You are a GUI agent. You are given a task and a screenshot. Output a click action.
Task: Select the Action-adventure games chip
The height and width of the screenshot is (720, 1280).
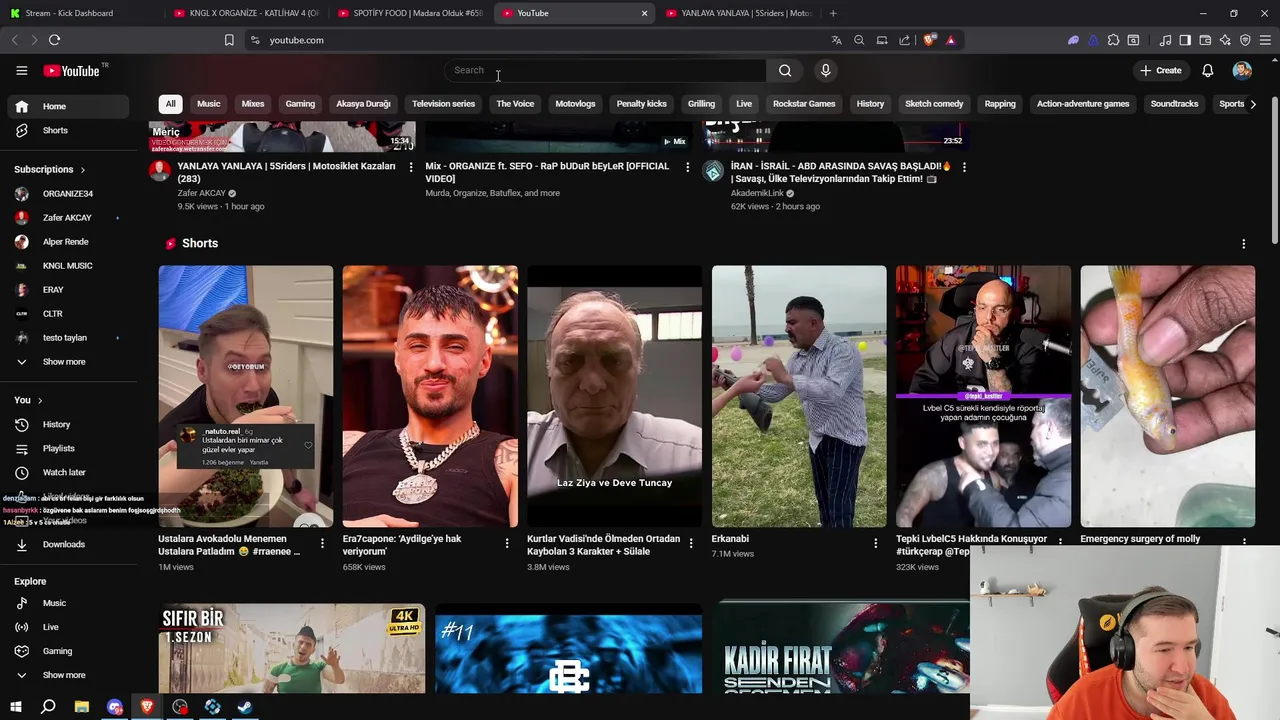point(1083,104)
